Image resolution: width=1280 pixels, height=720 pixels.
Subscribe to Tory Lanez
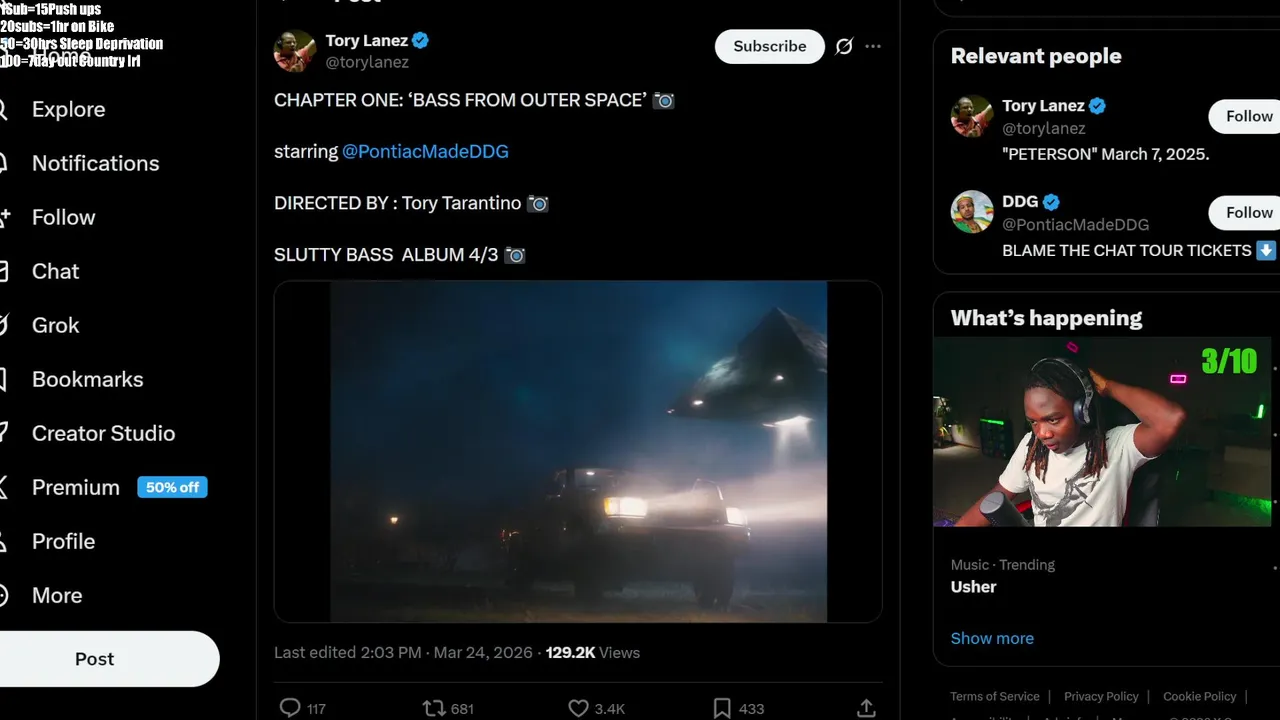(x=769, y=46)
